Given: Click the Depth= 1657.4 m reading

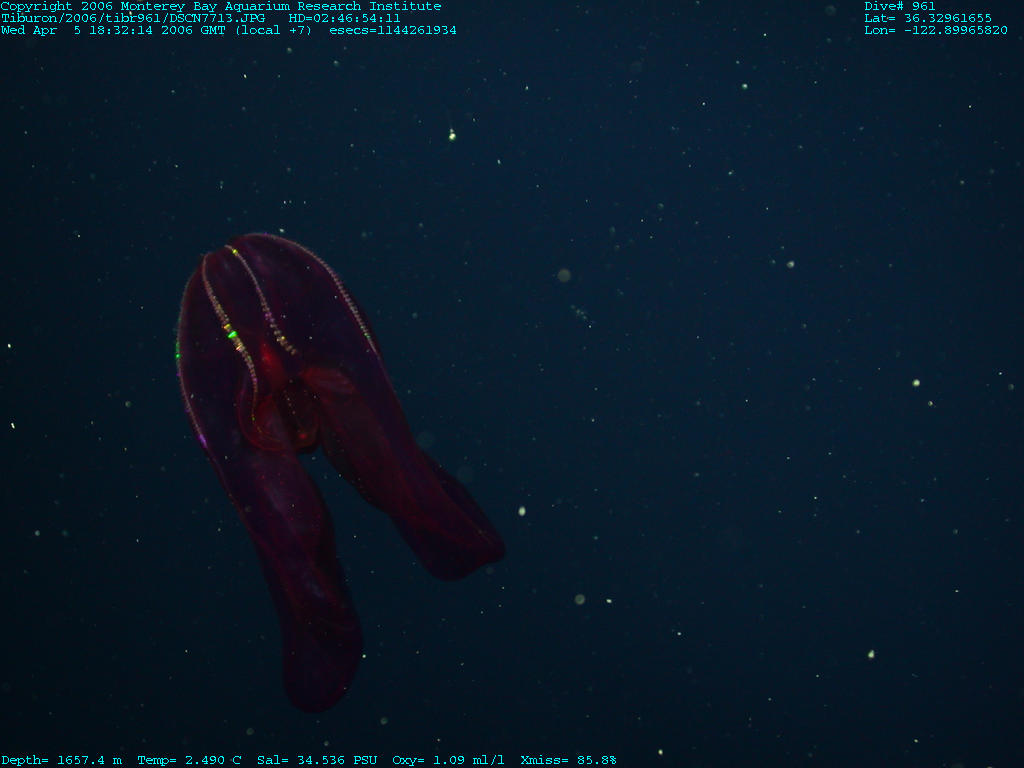Looking at the screenshot, I should pyautogui.click(x=61, y=760).
